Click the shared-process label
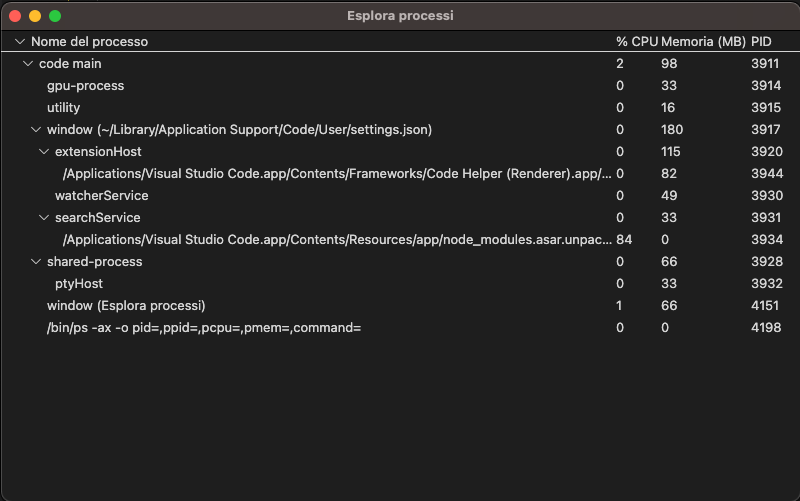This screenshot has height=501, width=800. [x=94, y=261]
